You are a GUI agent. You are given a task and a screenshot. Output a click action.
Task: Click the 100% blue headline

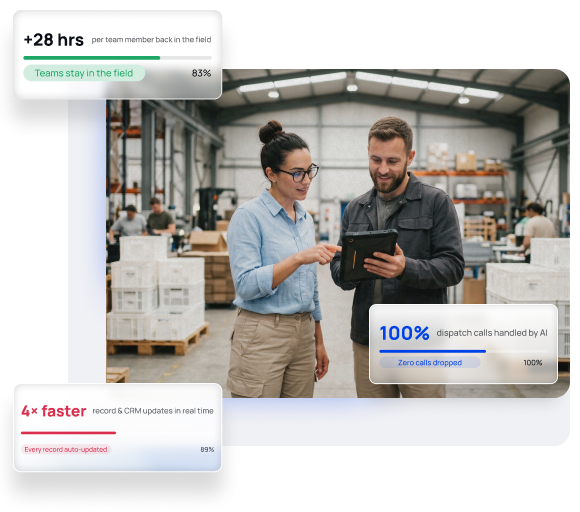click(404, 333)
